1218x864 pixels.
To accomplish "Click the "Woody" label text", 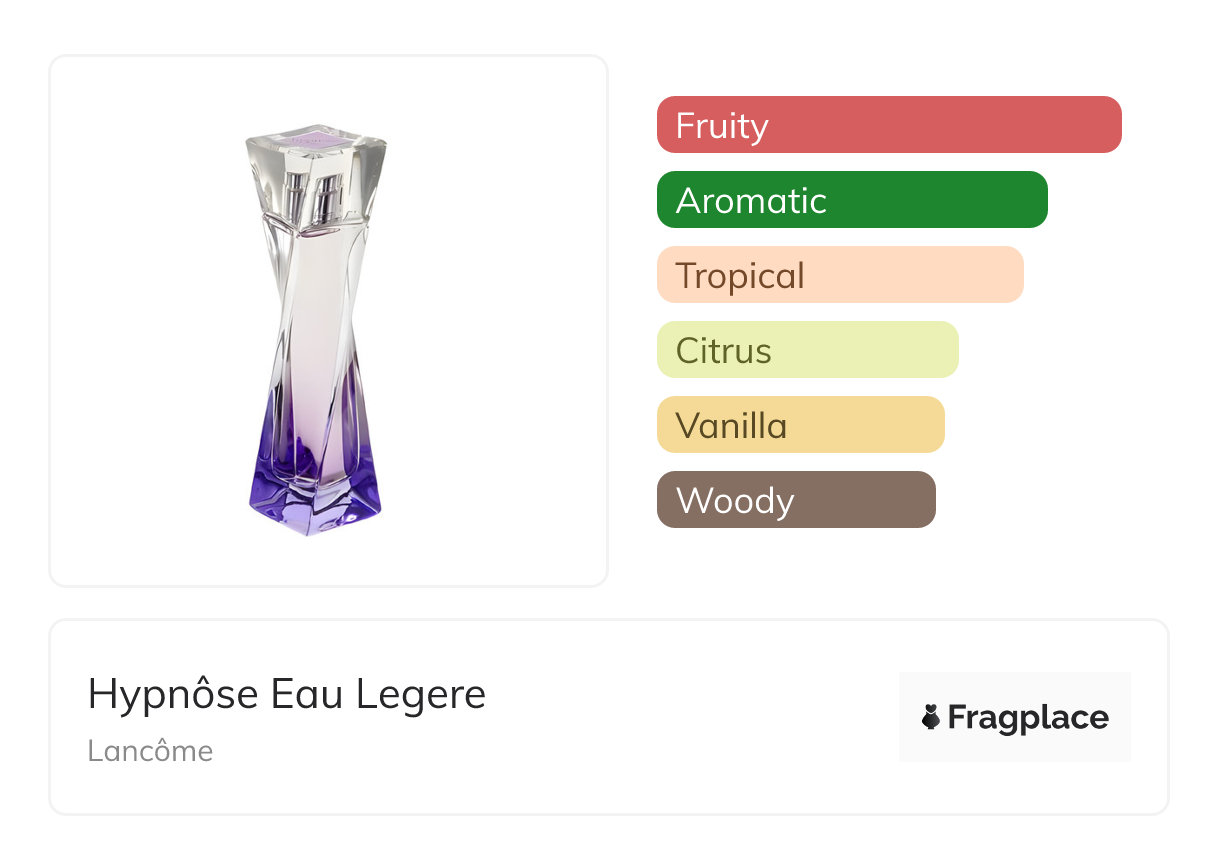I will click(735, 501).
